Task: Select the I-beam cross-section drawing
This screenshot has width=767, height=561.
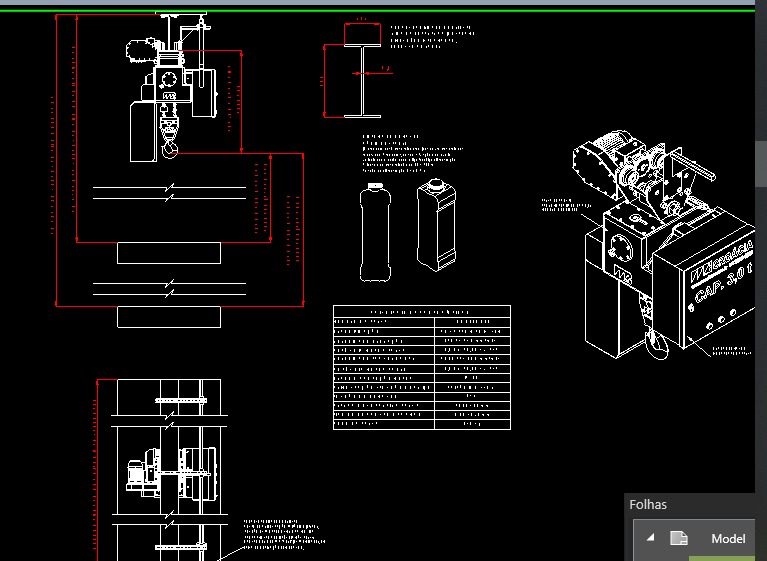Action: click(355, 72)
